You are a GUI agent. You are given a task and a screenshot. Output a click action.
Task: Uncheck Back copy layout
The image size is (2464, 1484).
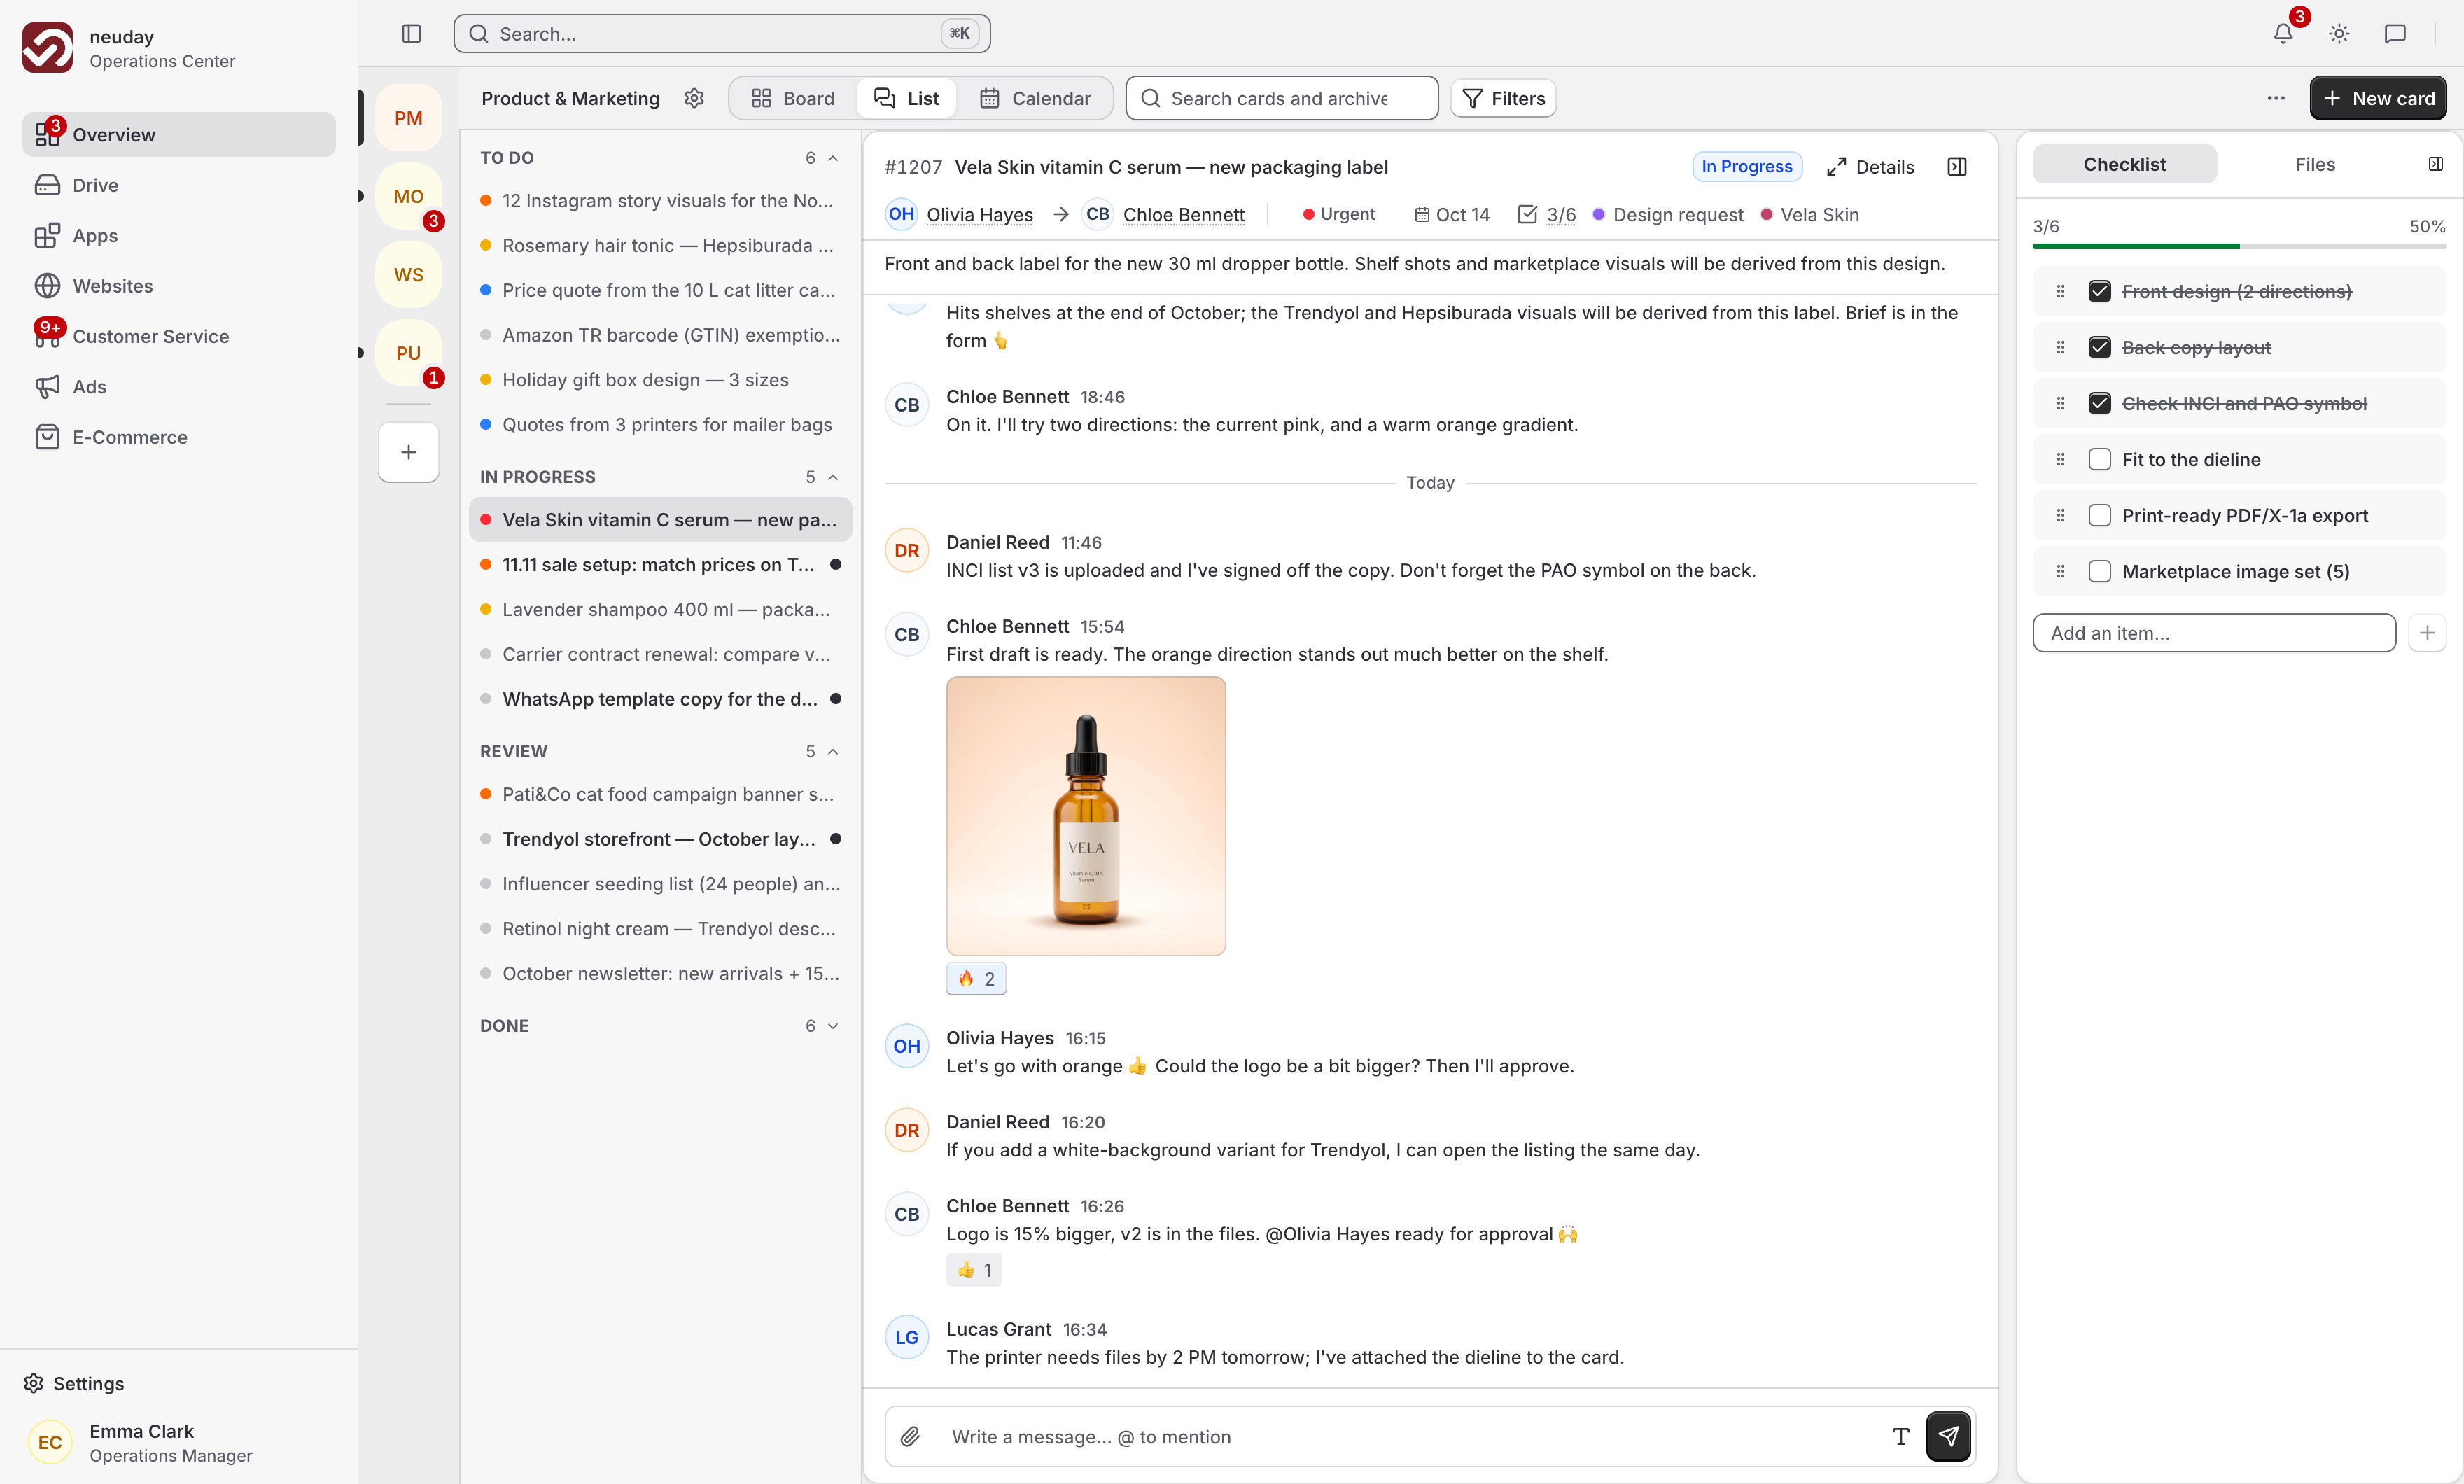2099,348
